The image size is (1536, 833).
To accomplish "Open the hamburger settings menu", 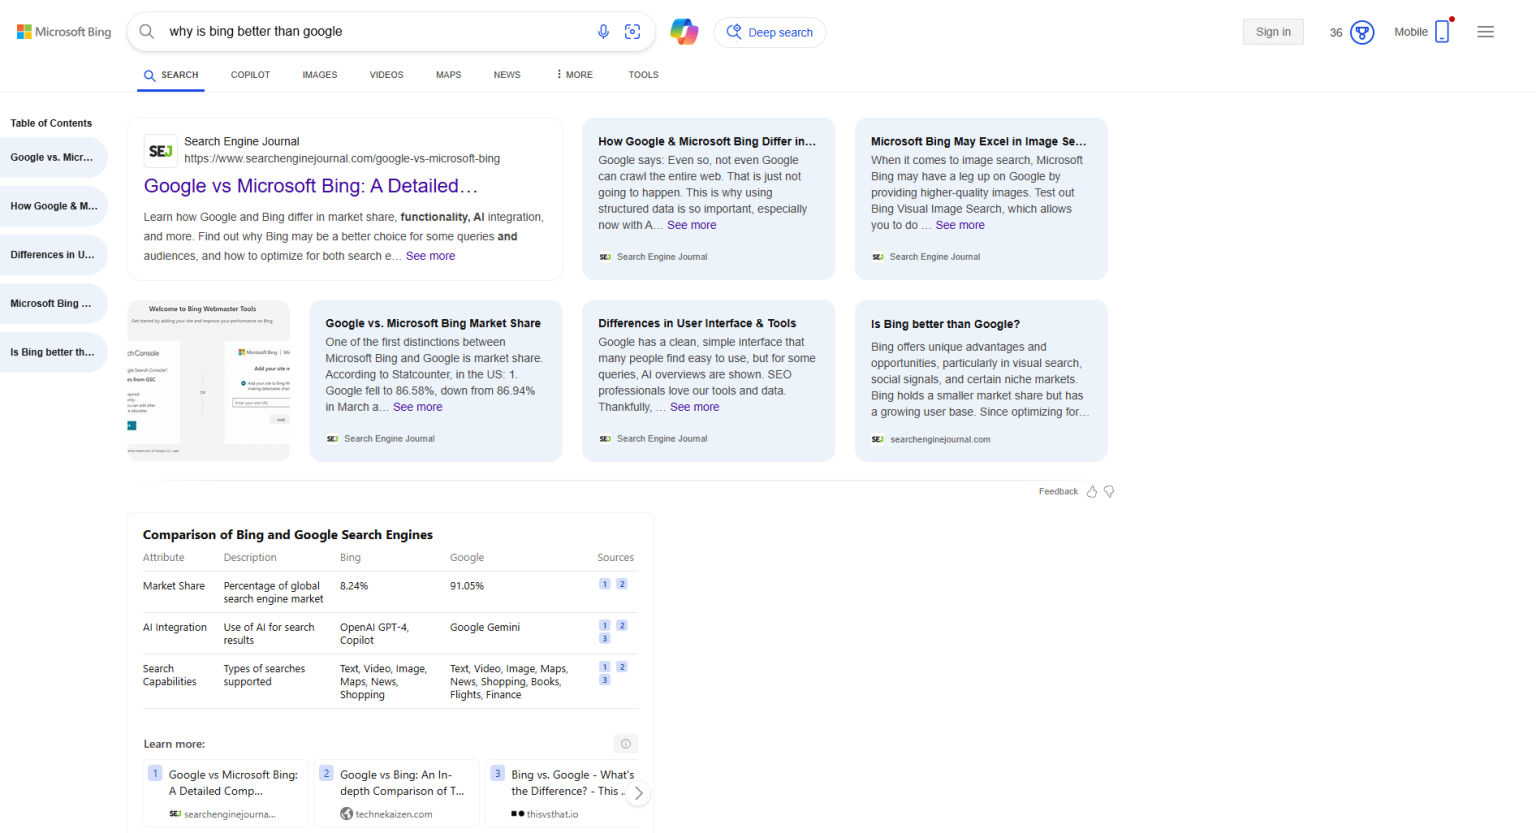I will click(1485, 32).
